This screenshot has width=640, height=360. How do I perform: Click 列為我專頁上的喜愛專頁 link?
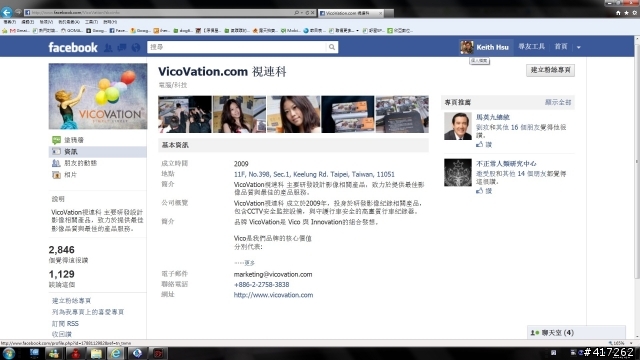[x=88, y=312]
